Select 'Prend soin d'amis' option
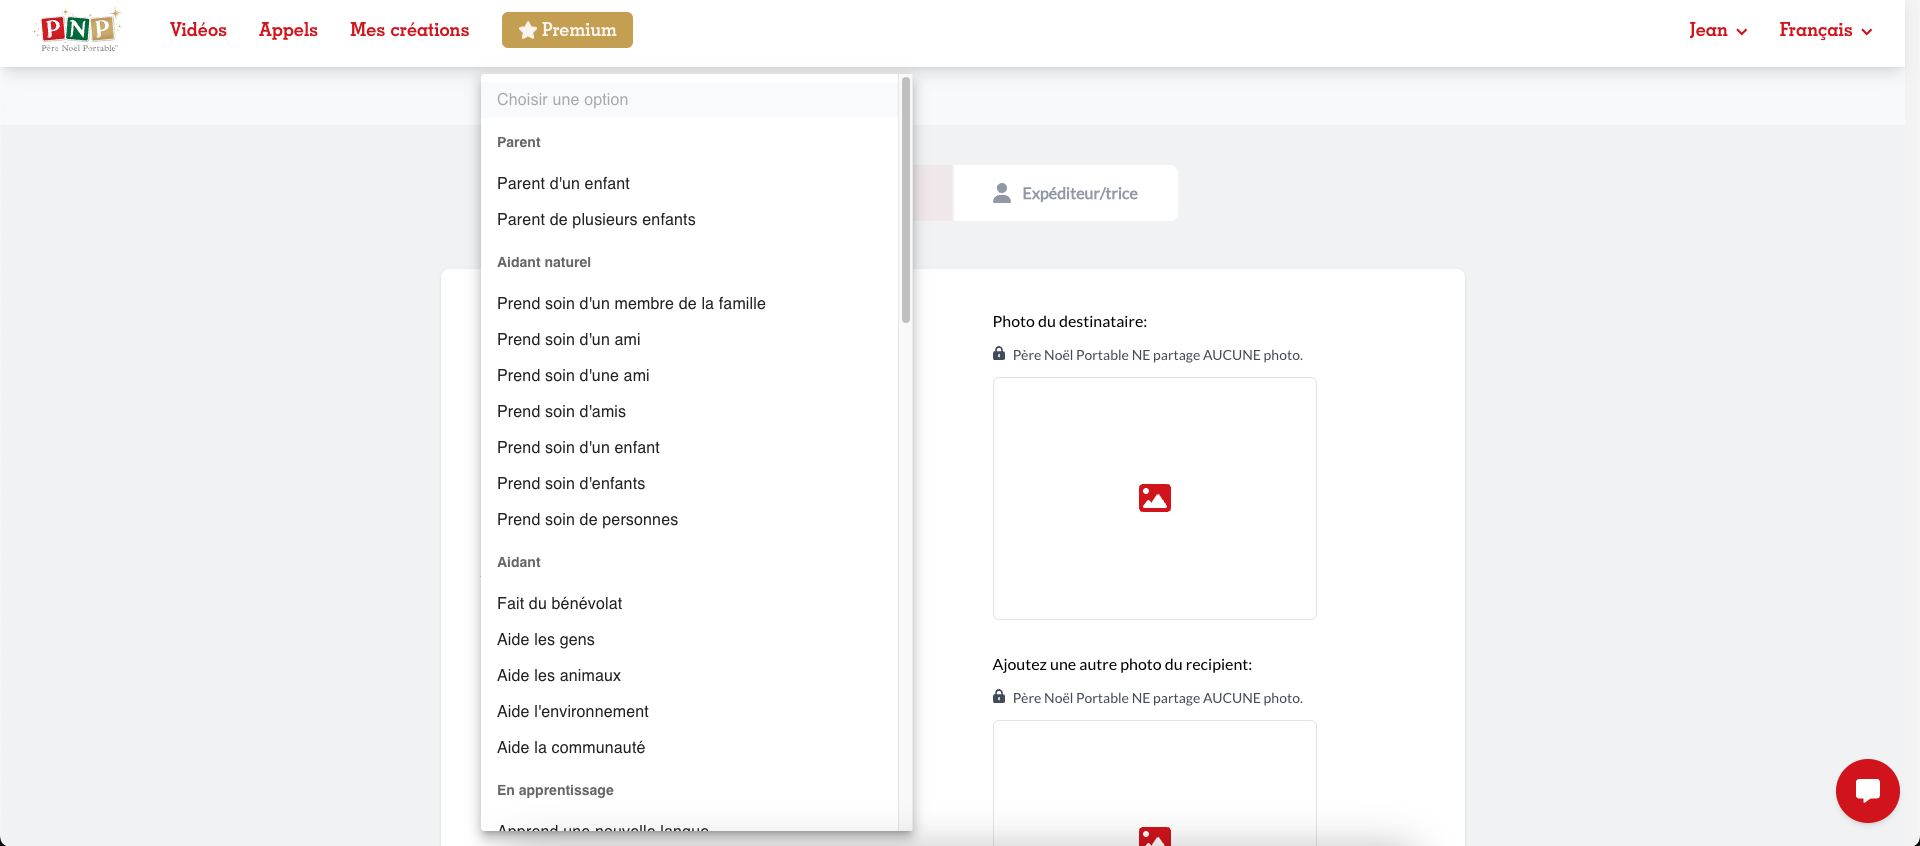Image resolution: width=1920 pixels, height=846 pixels. (689, 411)
